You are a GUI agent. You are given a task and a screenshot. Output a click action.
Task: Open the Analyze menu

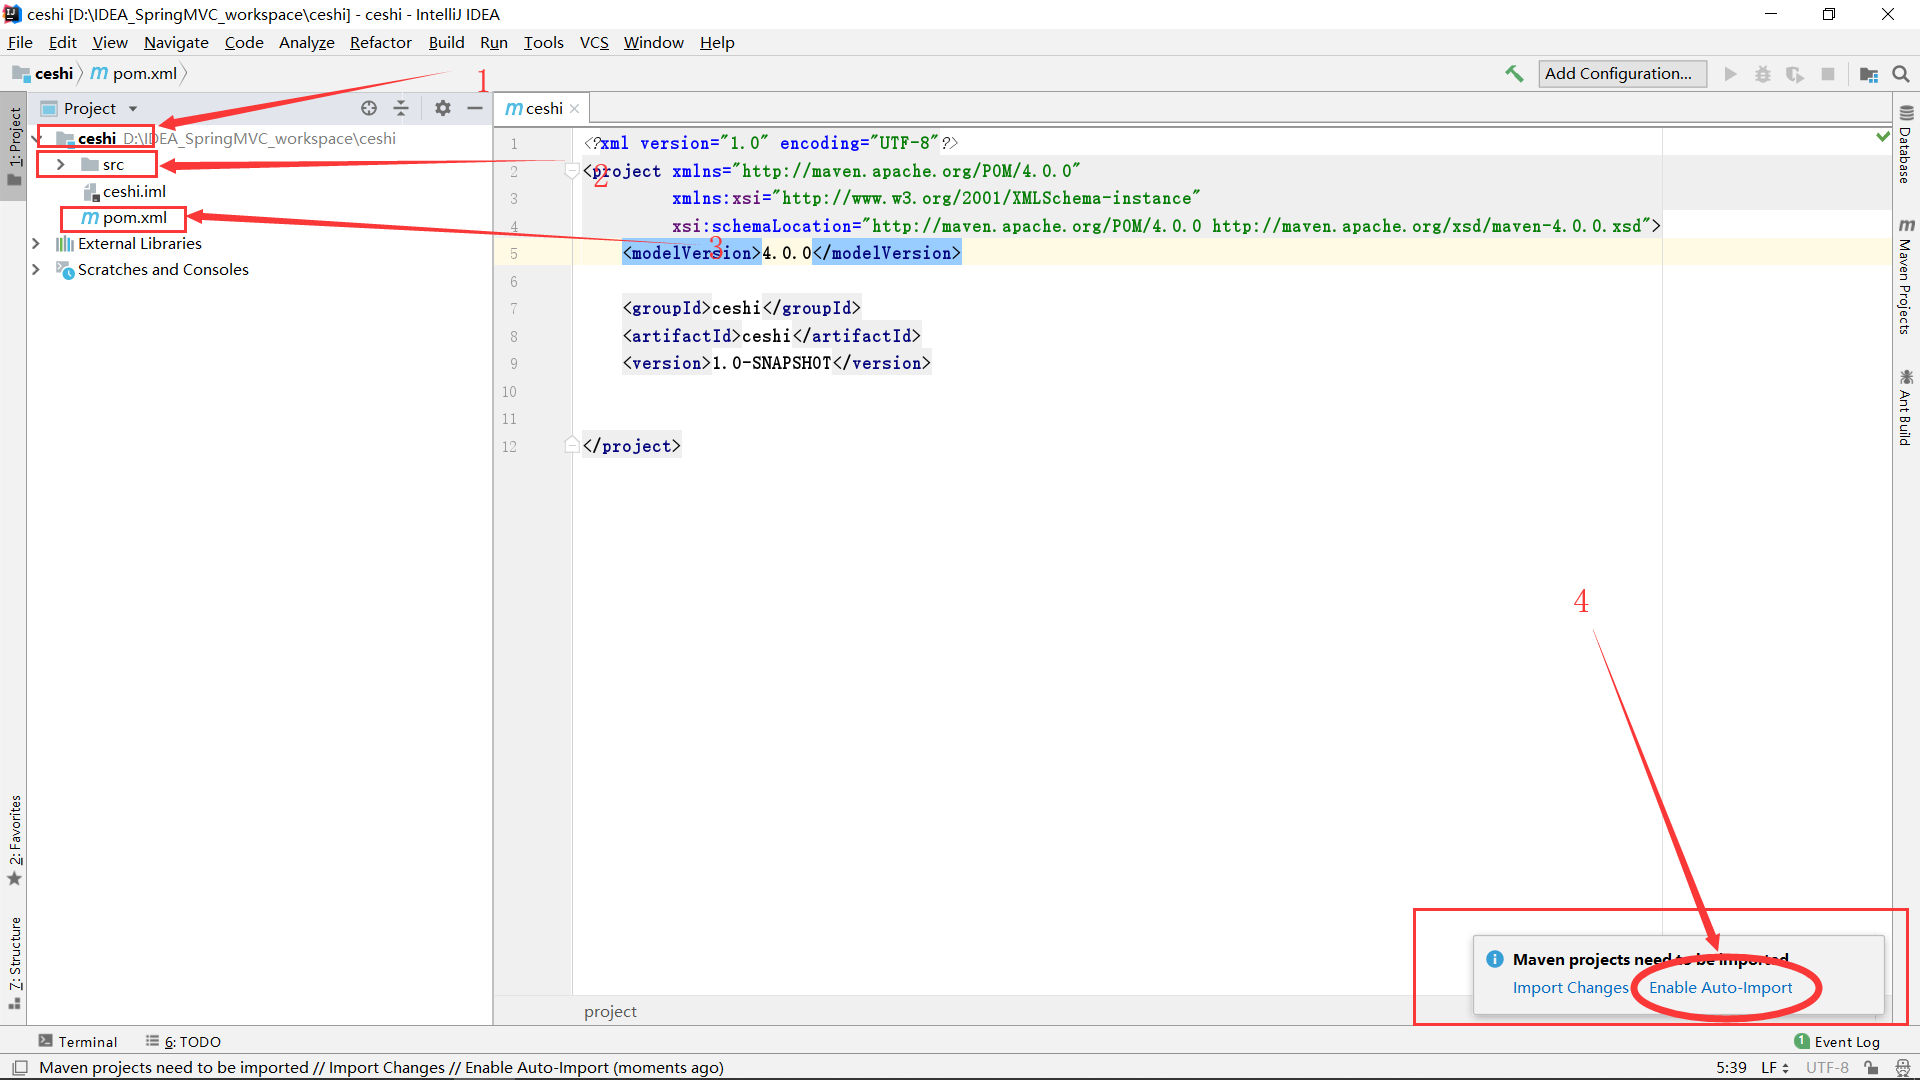(x=306, y=42)
